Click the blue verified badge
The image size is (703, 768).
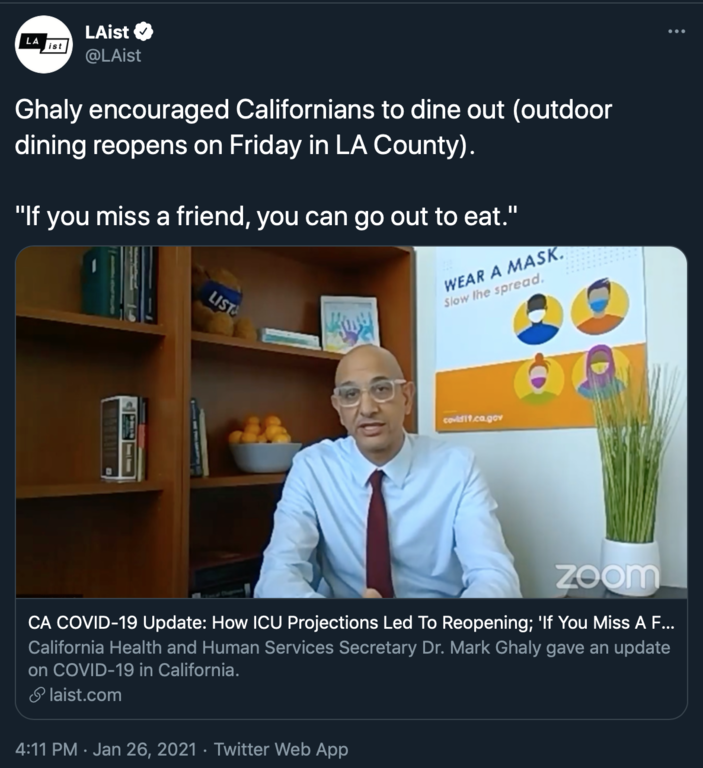point(144,33)
